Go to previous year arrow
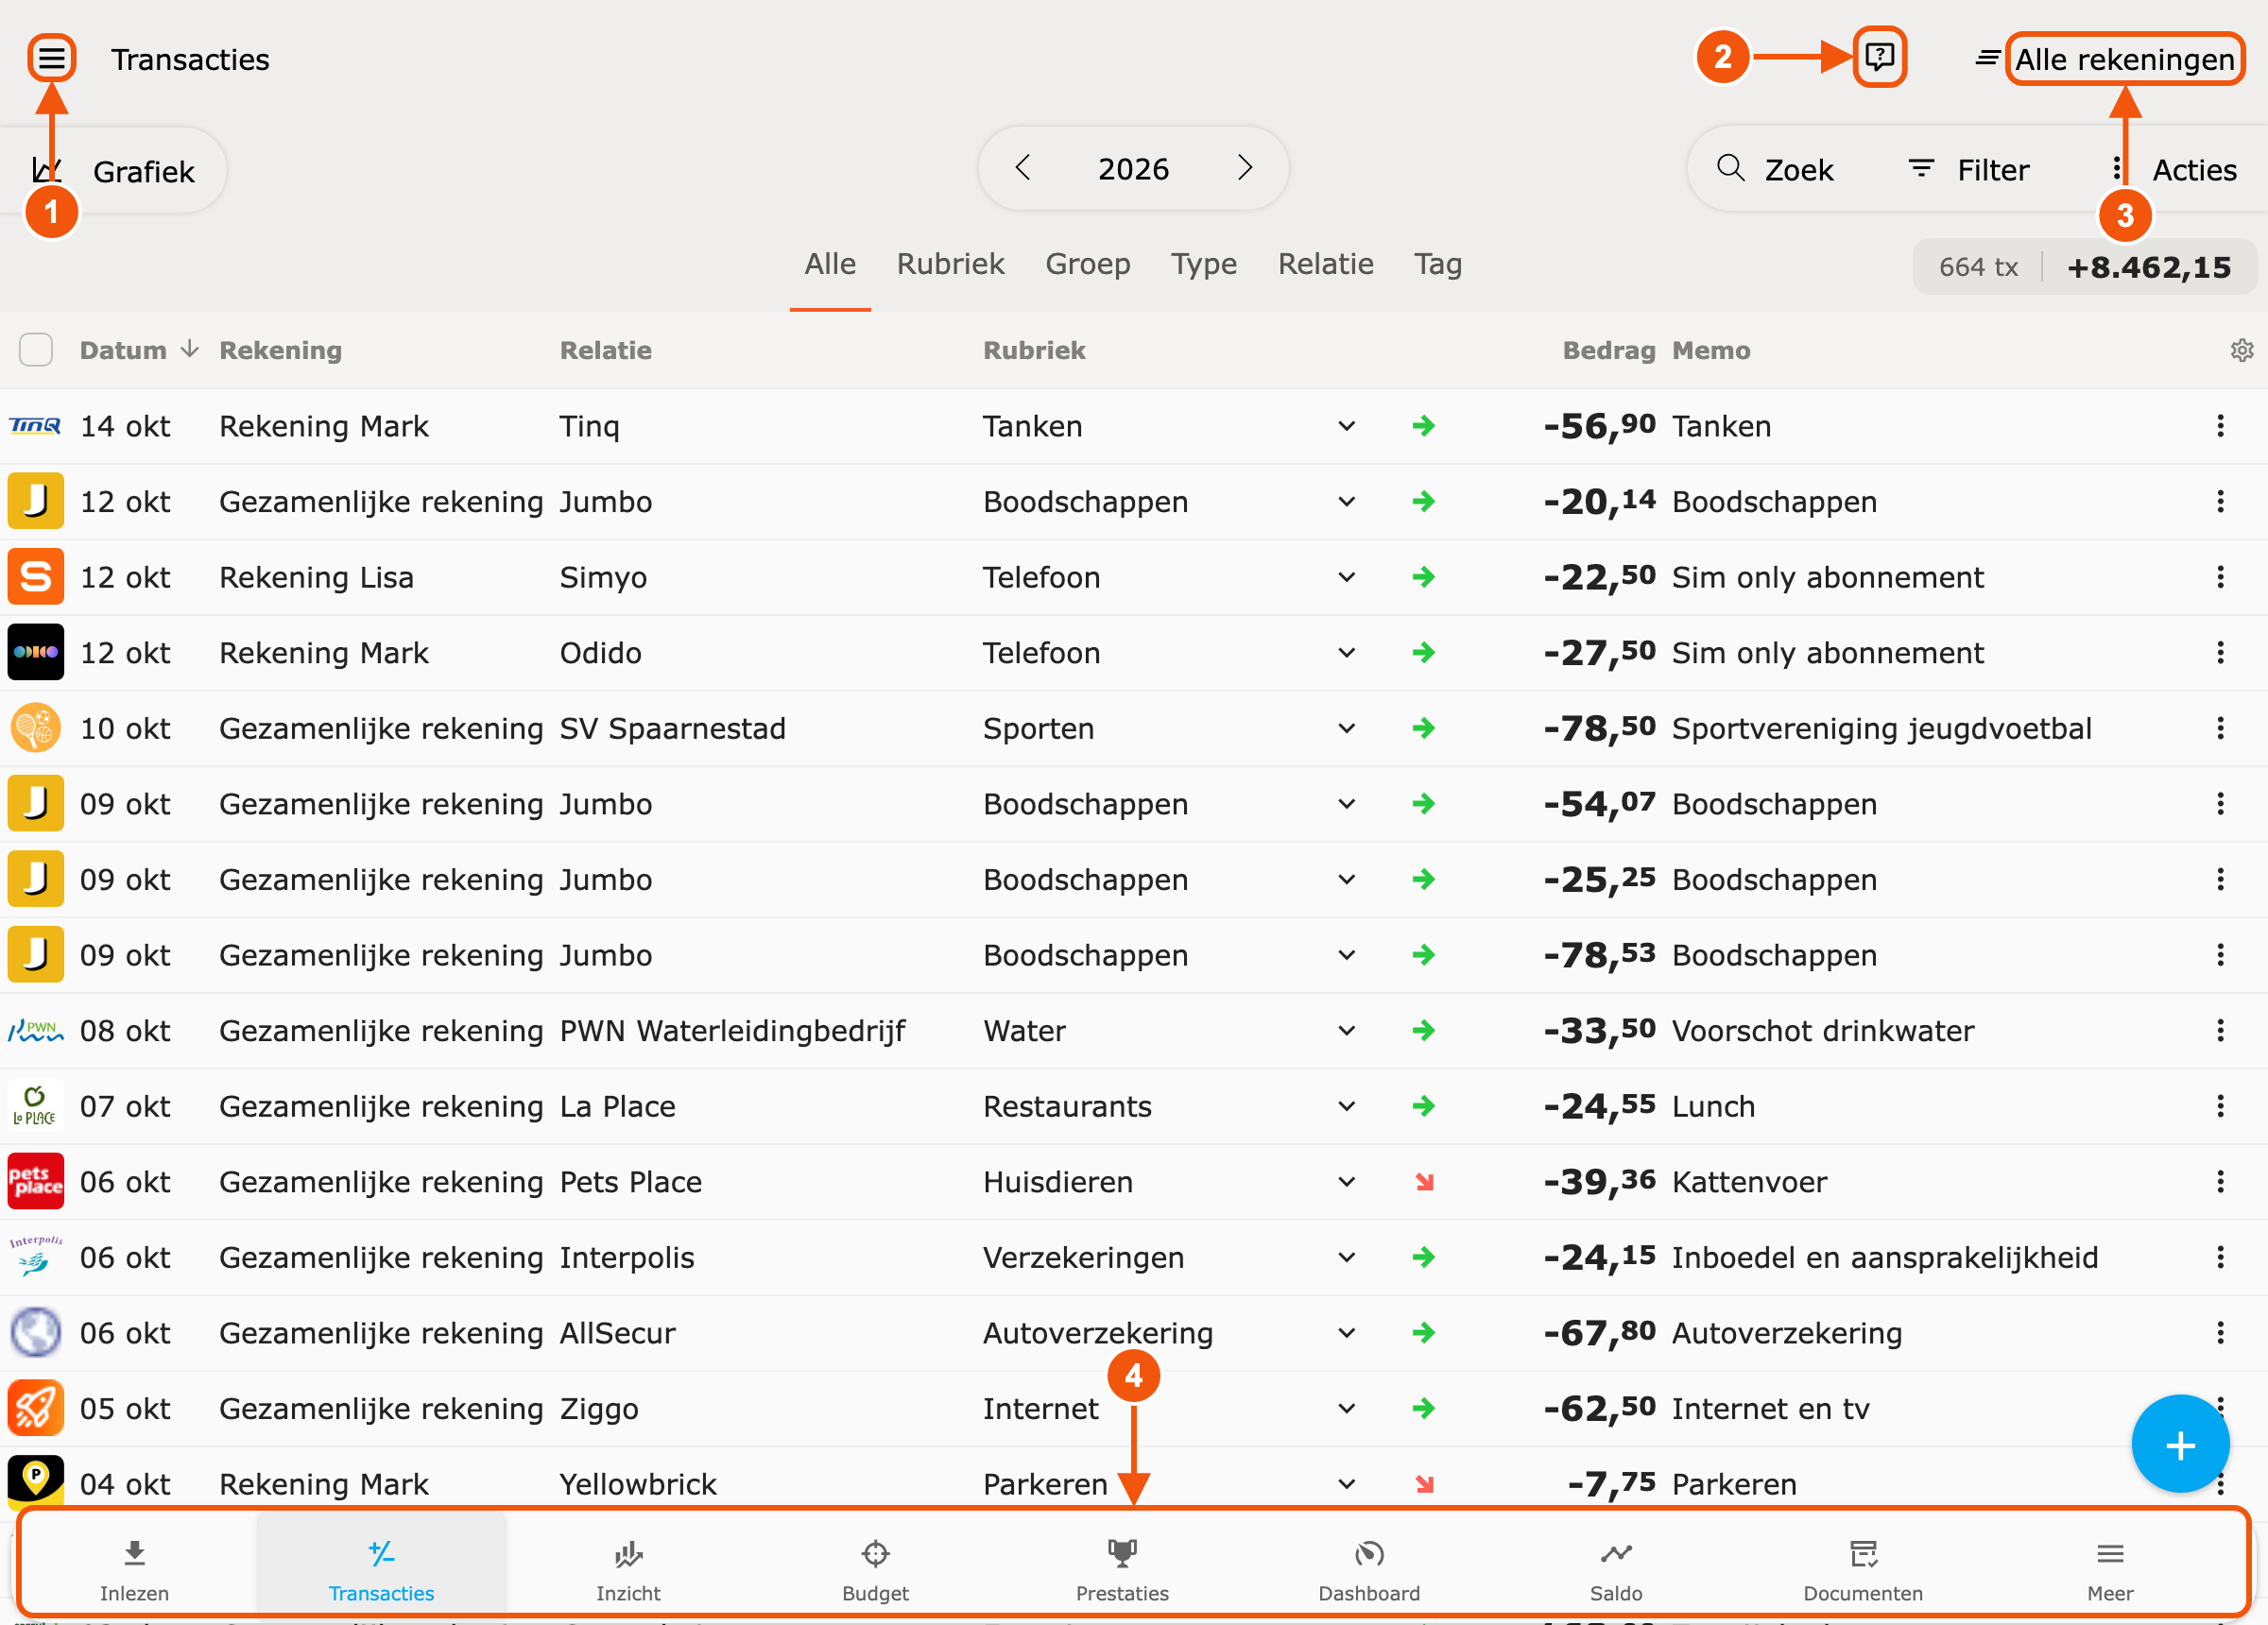This screenshot has height=1625, width=2268. pos(1022,168)
